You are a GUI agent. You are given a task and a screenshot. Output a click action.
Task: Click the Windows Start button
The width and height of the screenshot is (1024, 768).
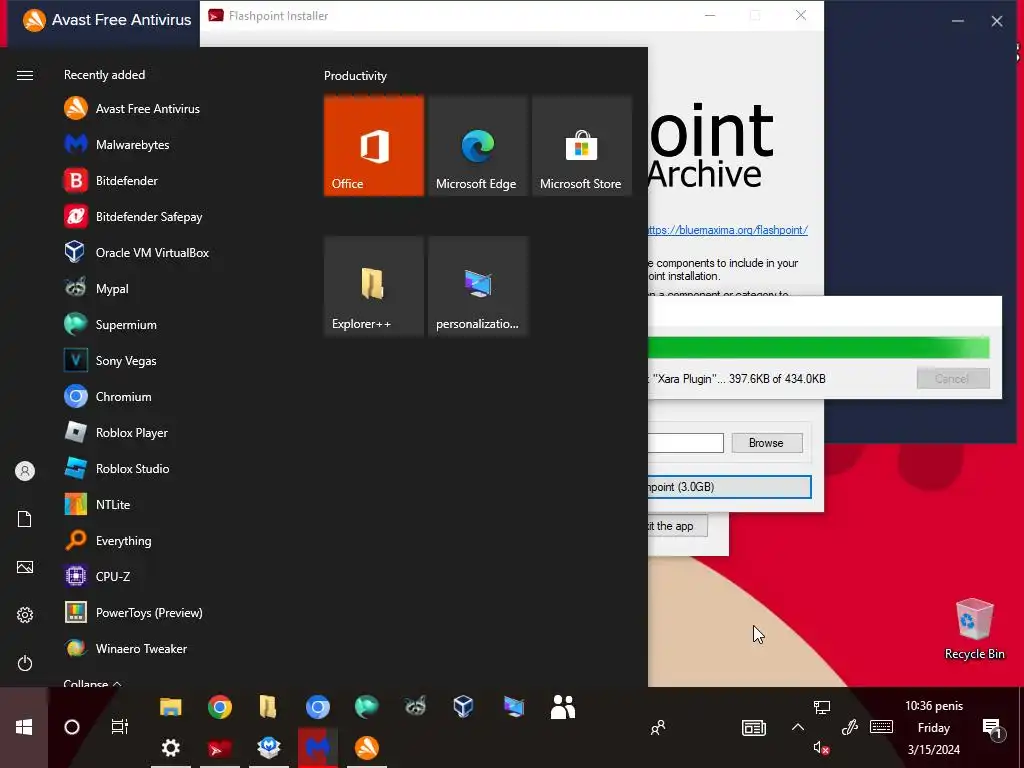tap(24, 727)
